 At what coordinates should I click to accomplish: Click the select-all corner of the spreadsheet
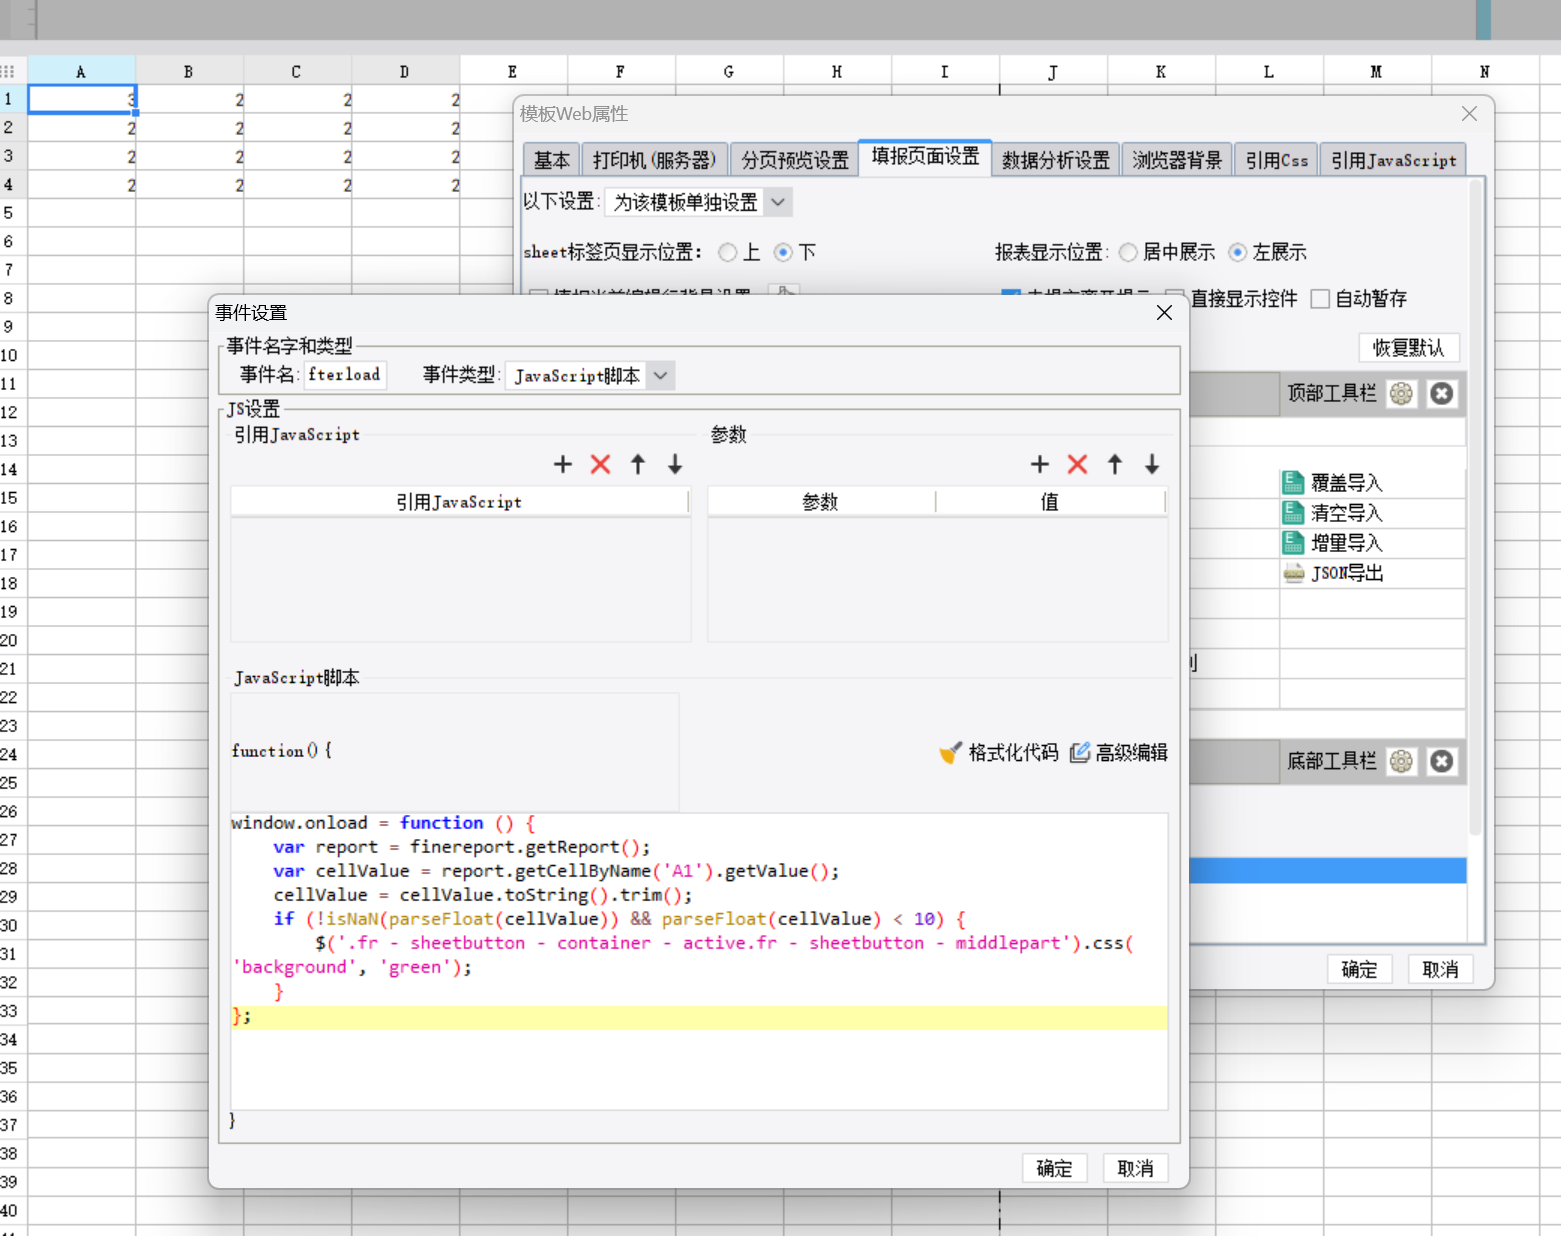pyautogui.click(x=12, y=71)
